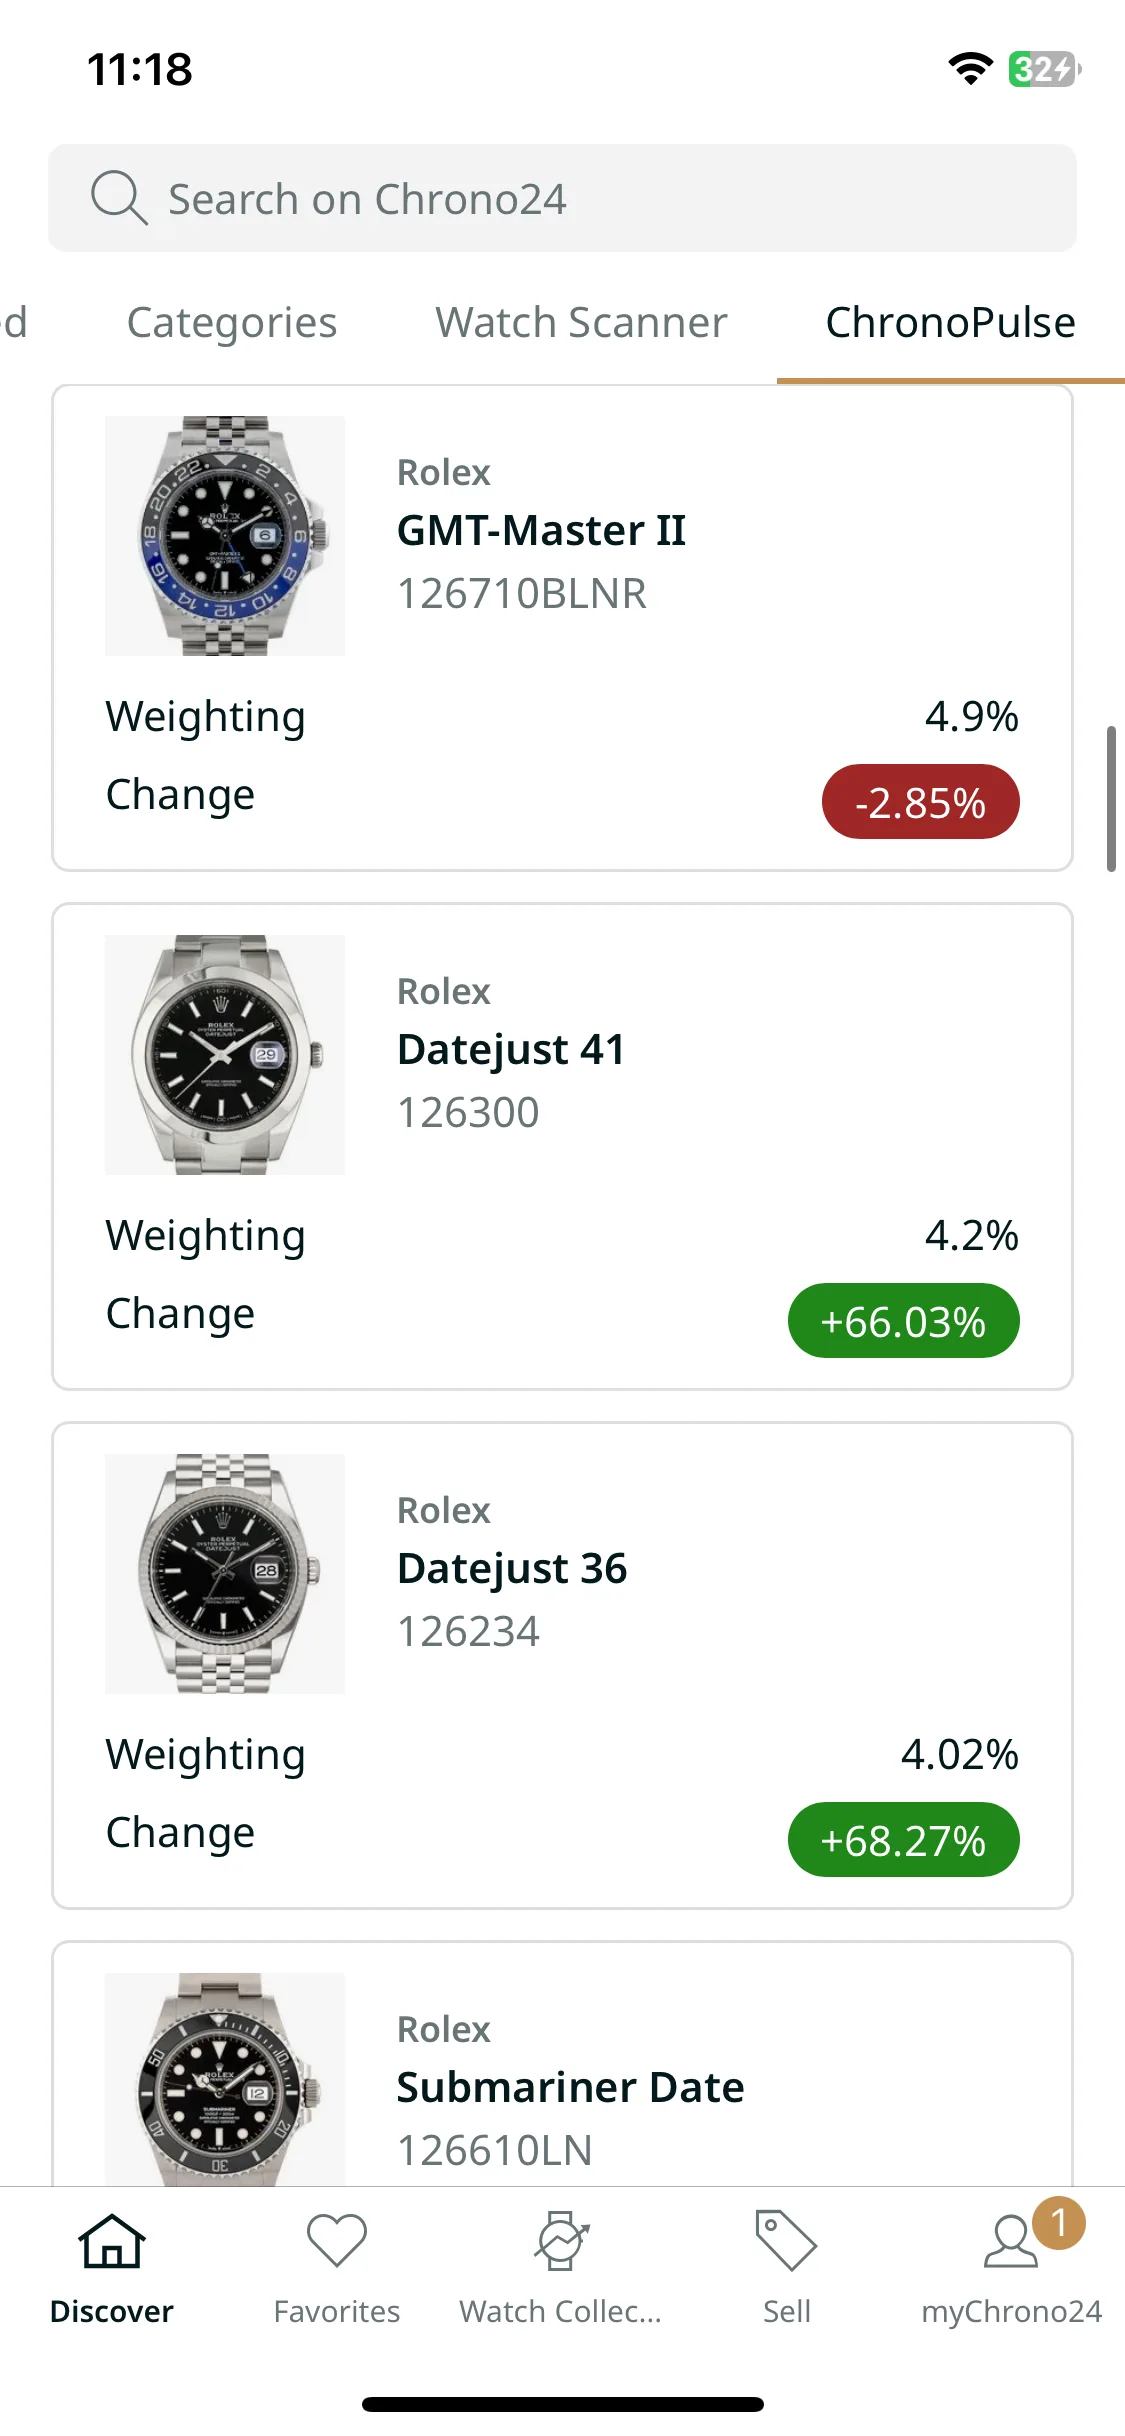The image size is (1125, 2436).
Task: Open myChrono24 profile icon
Action: tap(1011, 2241)
